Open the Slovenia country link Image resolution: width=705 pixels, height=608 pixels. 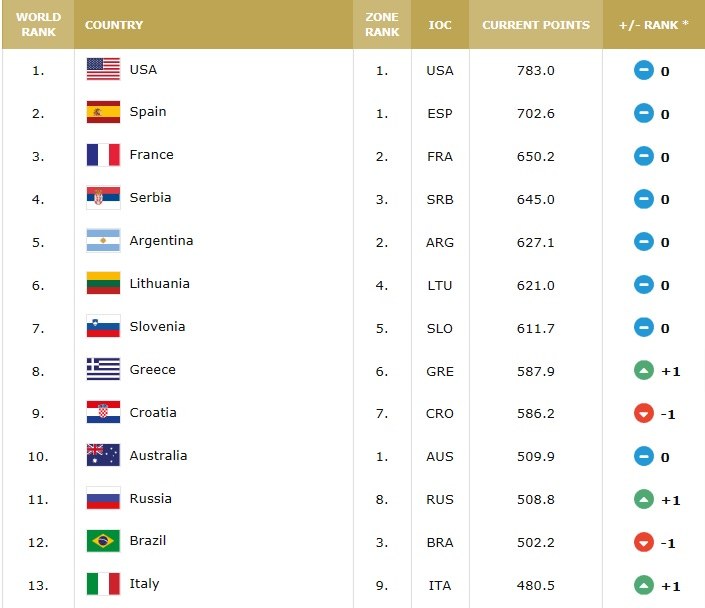[x=157, y=327]
